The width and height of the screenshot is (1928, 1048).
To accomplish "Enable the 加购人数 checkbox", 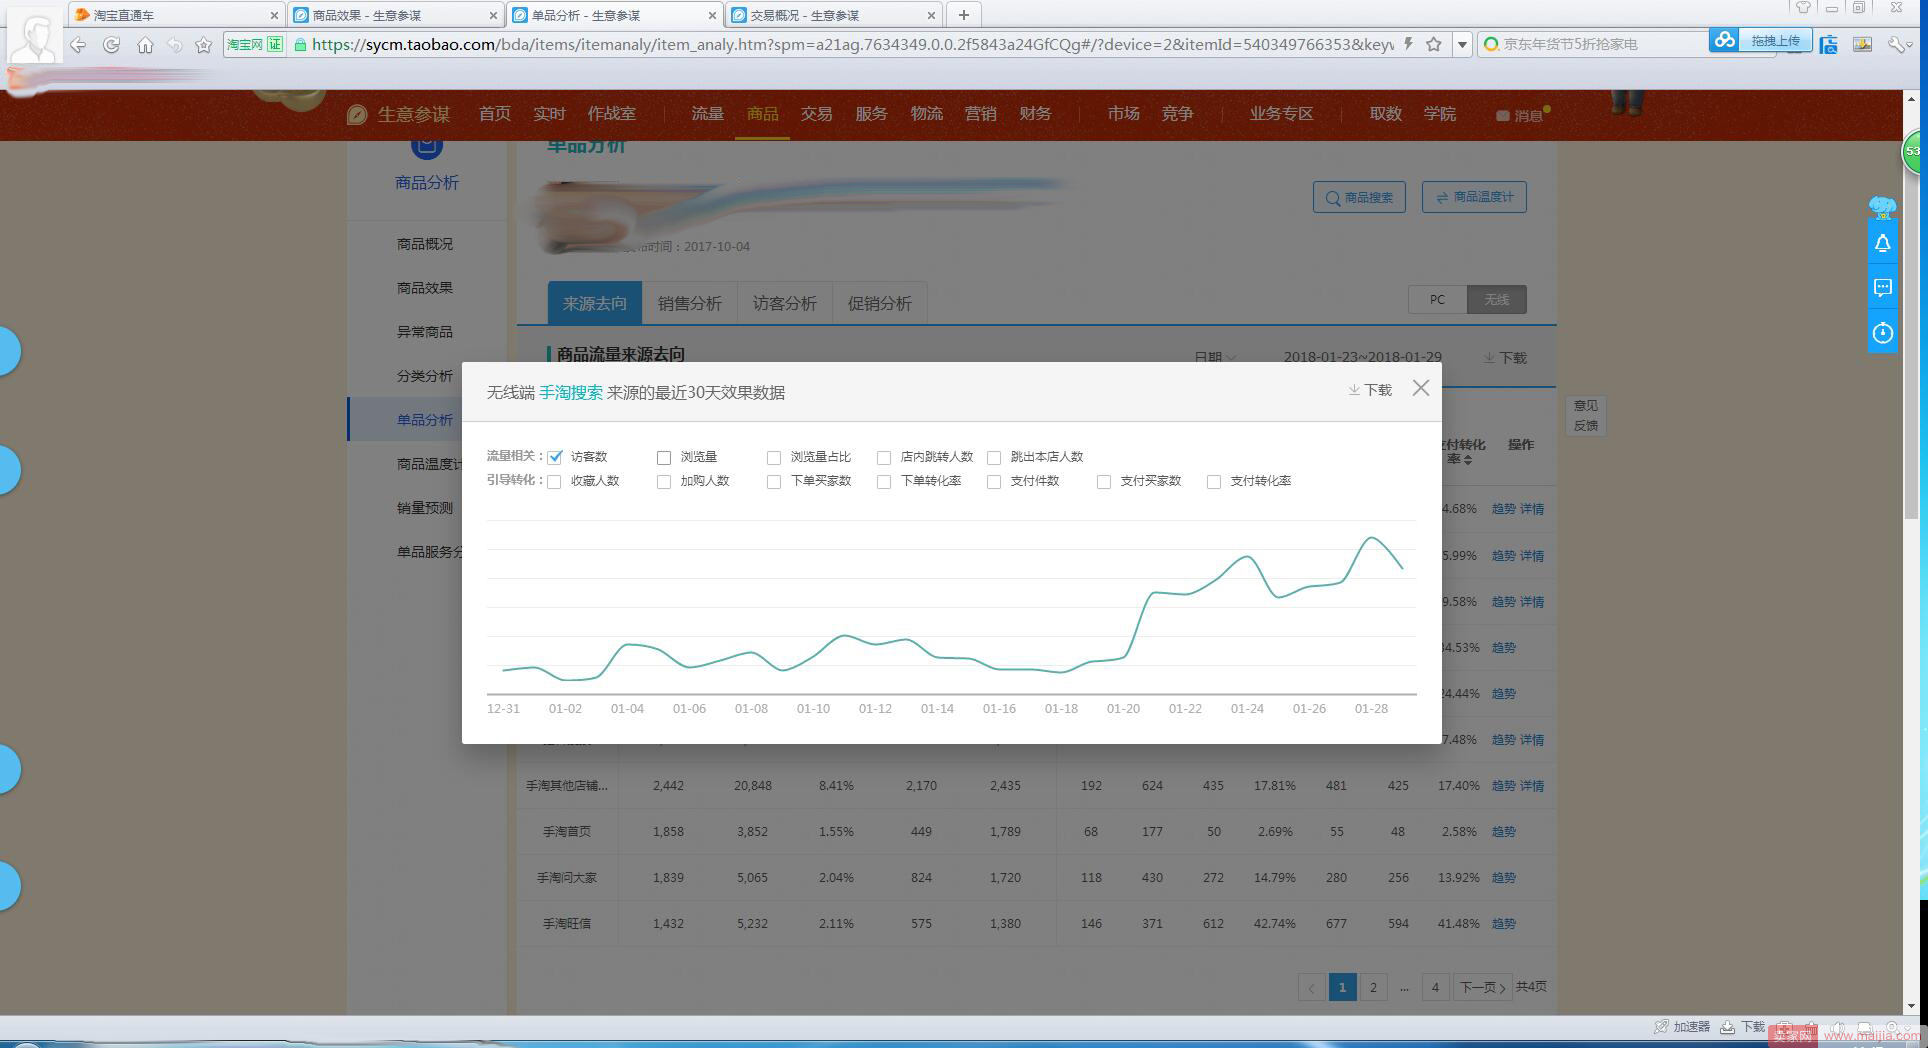I will click(664, 481).
